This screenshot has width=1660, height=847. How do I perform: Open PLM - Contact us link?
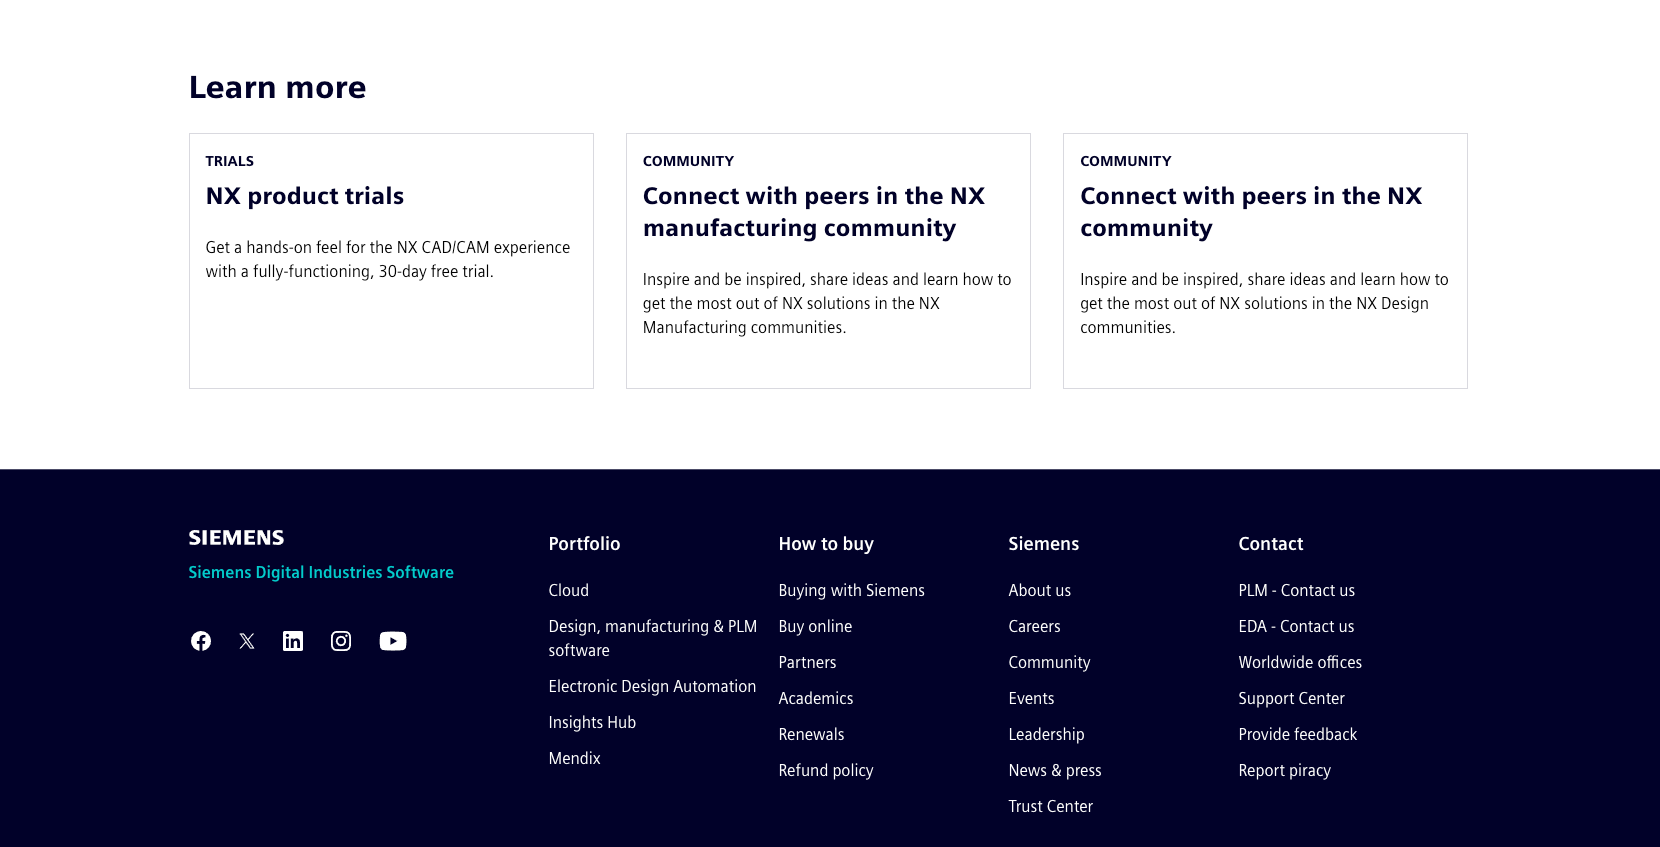click(1296, 591)
